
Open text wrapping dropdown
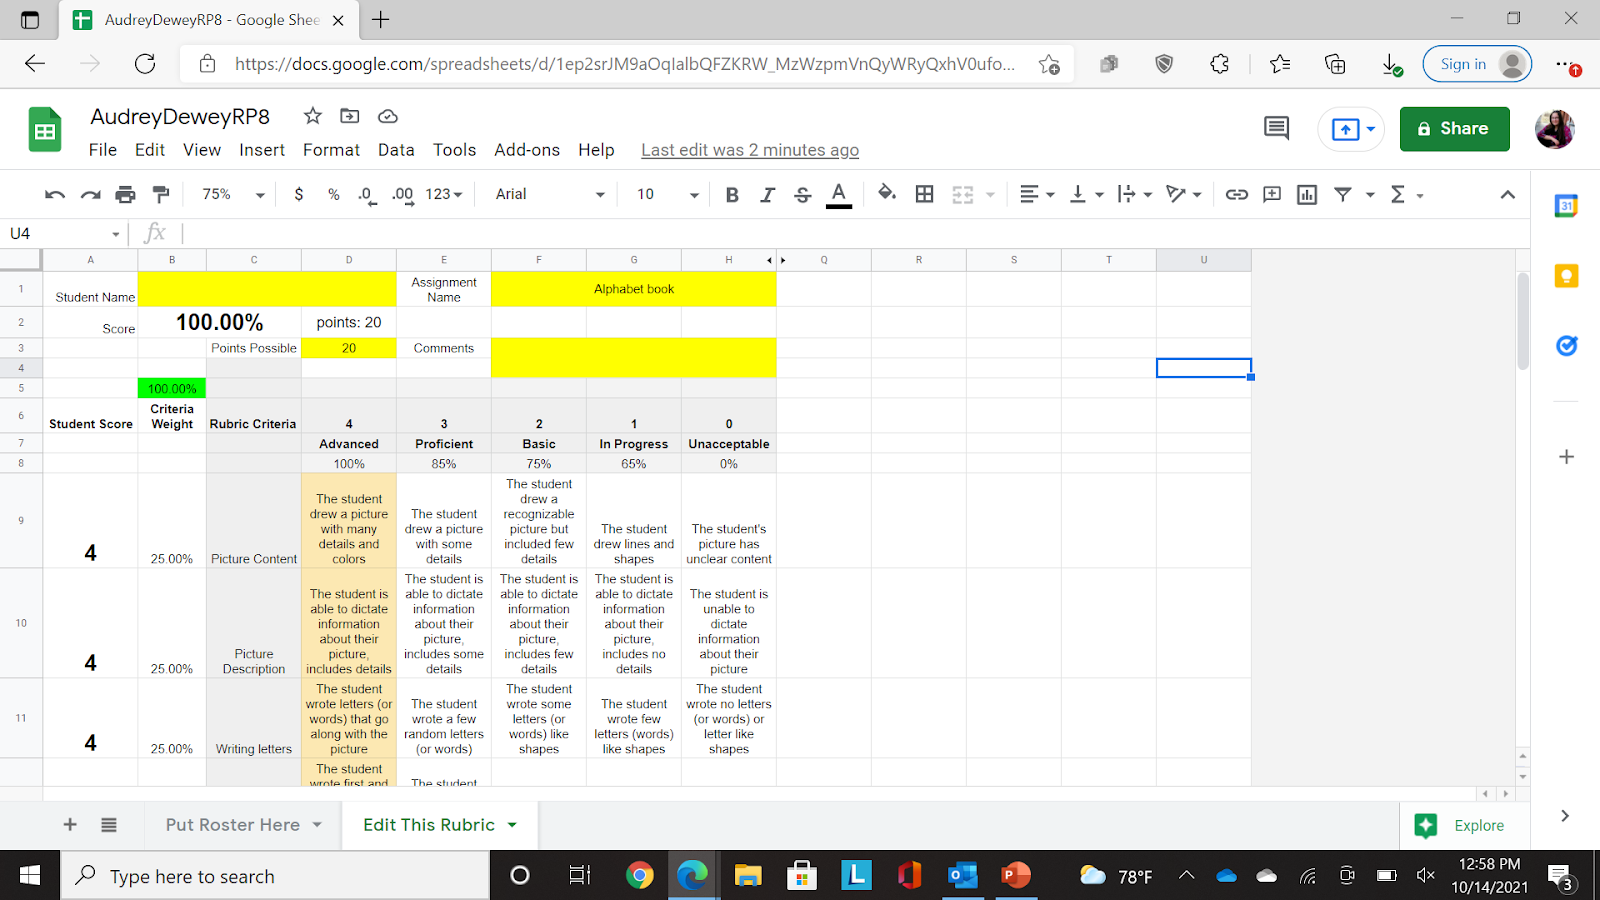pyautogui.click(x=1134, y=194)
